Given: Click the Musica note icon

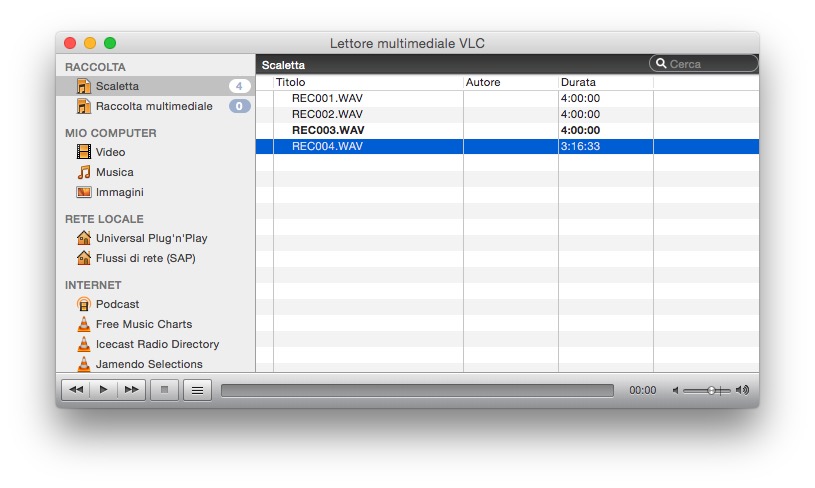Looking at the screenshot, I should click(x=83, y=172).
